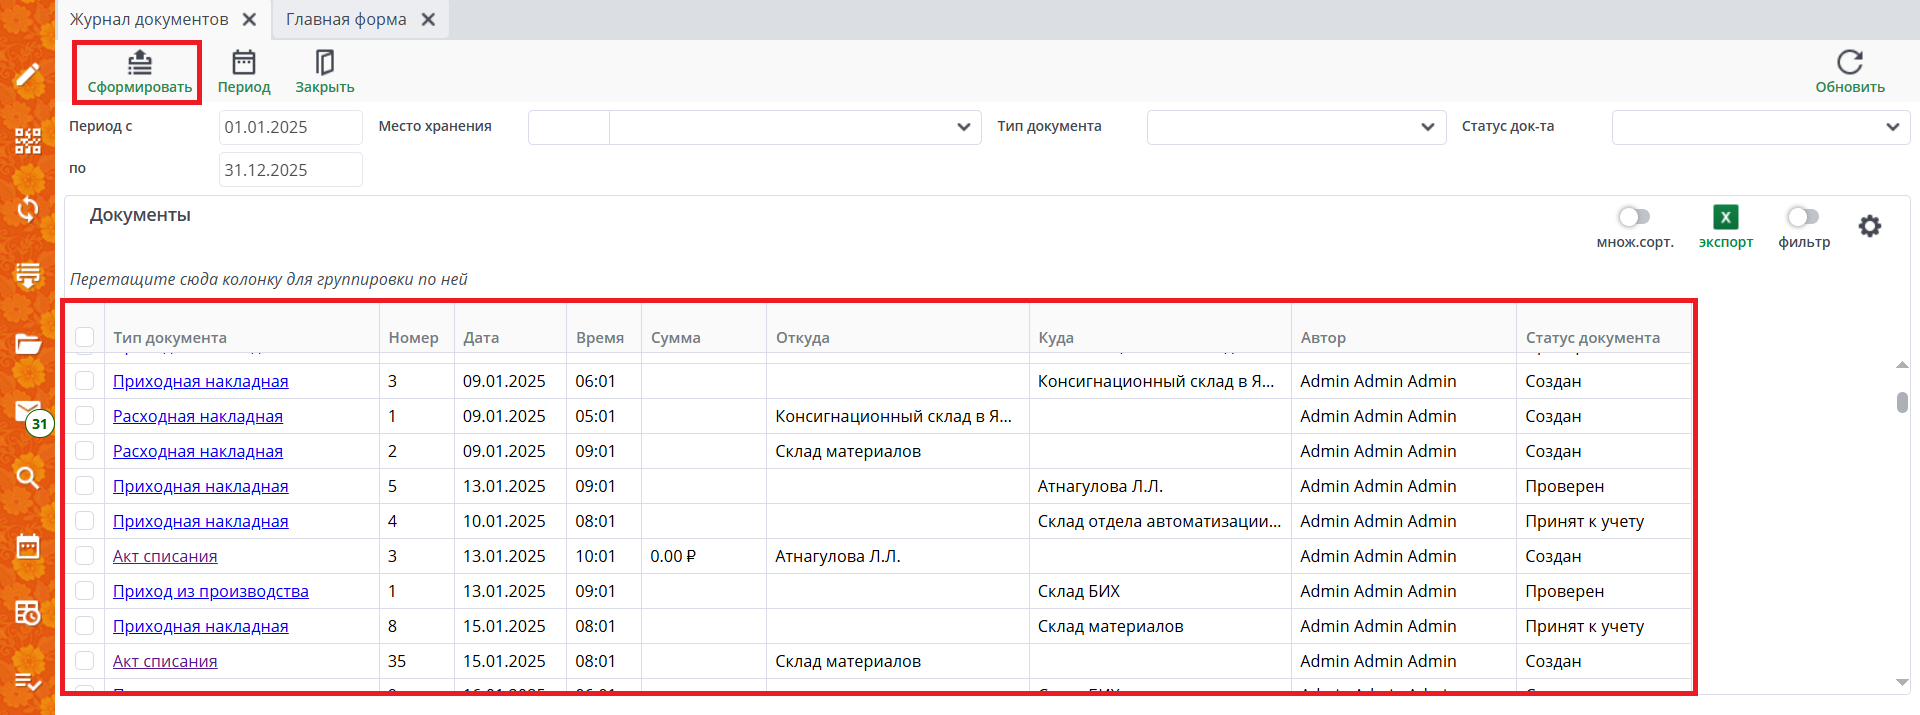Open the Период calendar tool
The height and width of the screenshot is (715, 1920).
click(244, 63)
